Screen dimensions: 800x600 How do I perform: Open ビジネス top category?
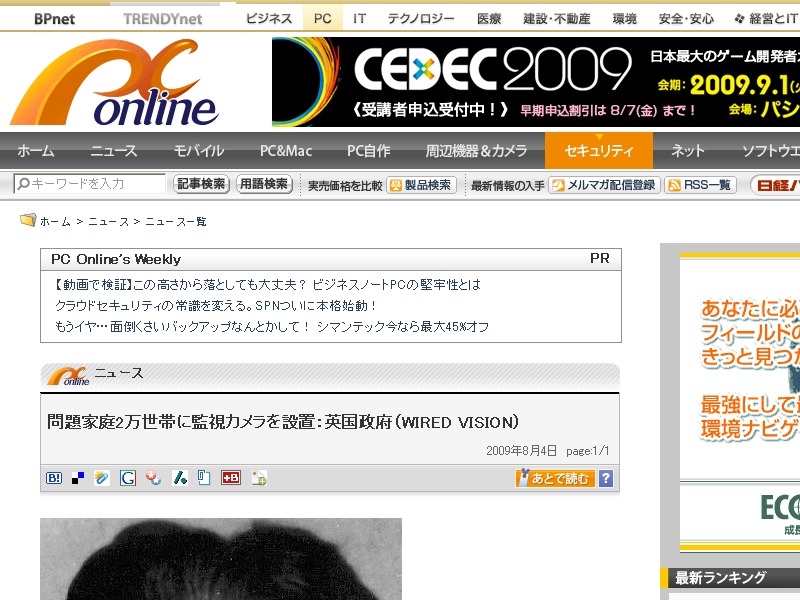[269, 19]
